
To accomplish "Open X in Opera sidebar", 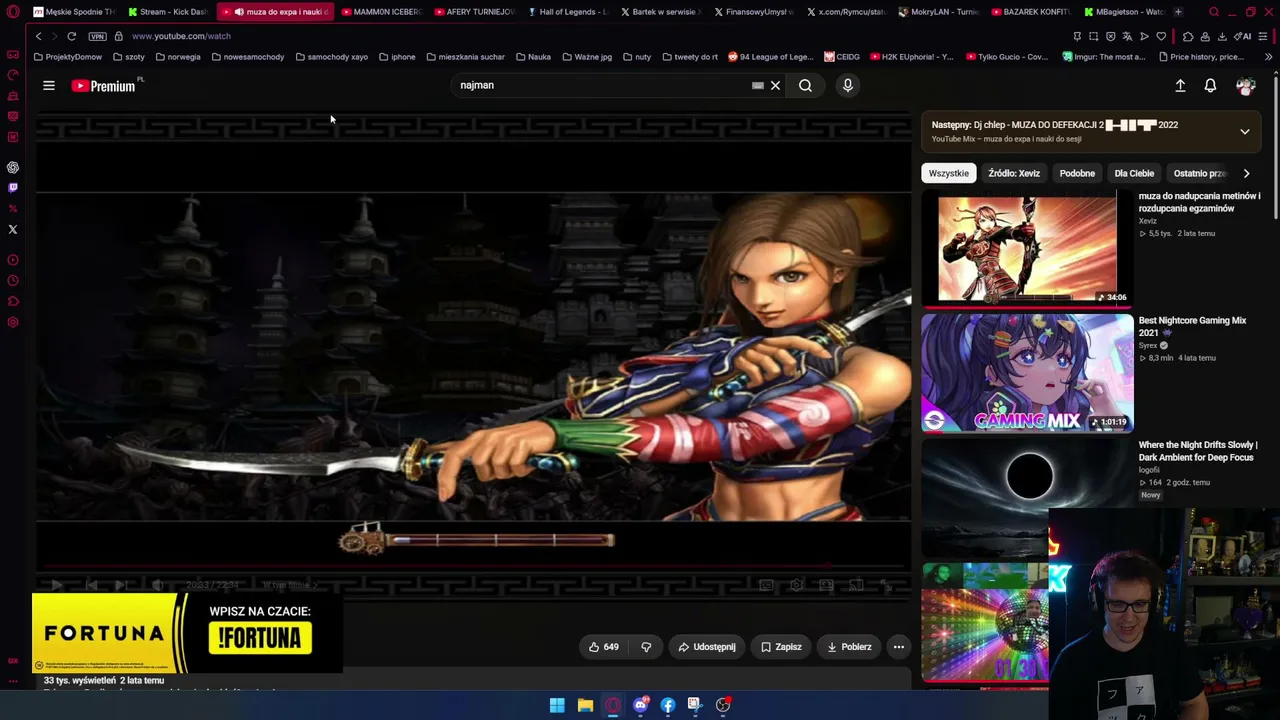I will [x=13, y=229].
